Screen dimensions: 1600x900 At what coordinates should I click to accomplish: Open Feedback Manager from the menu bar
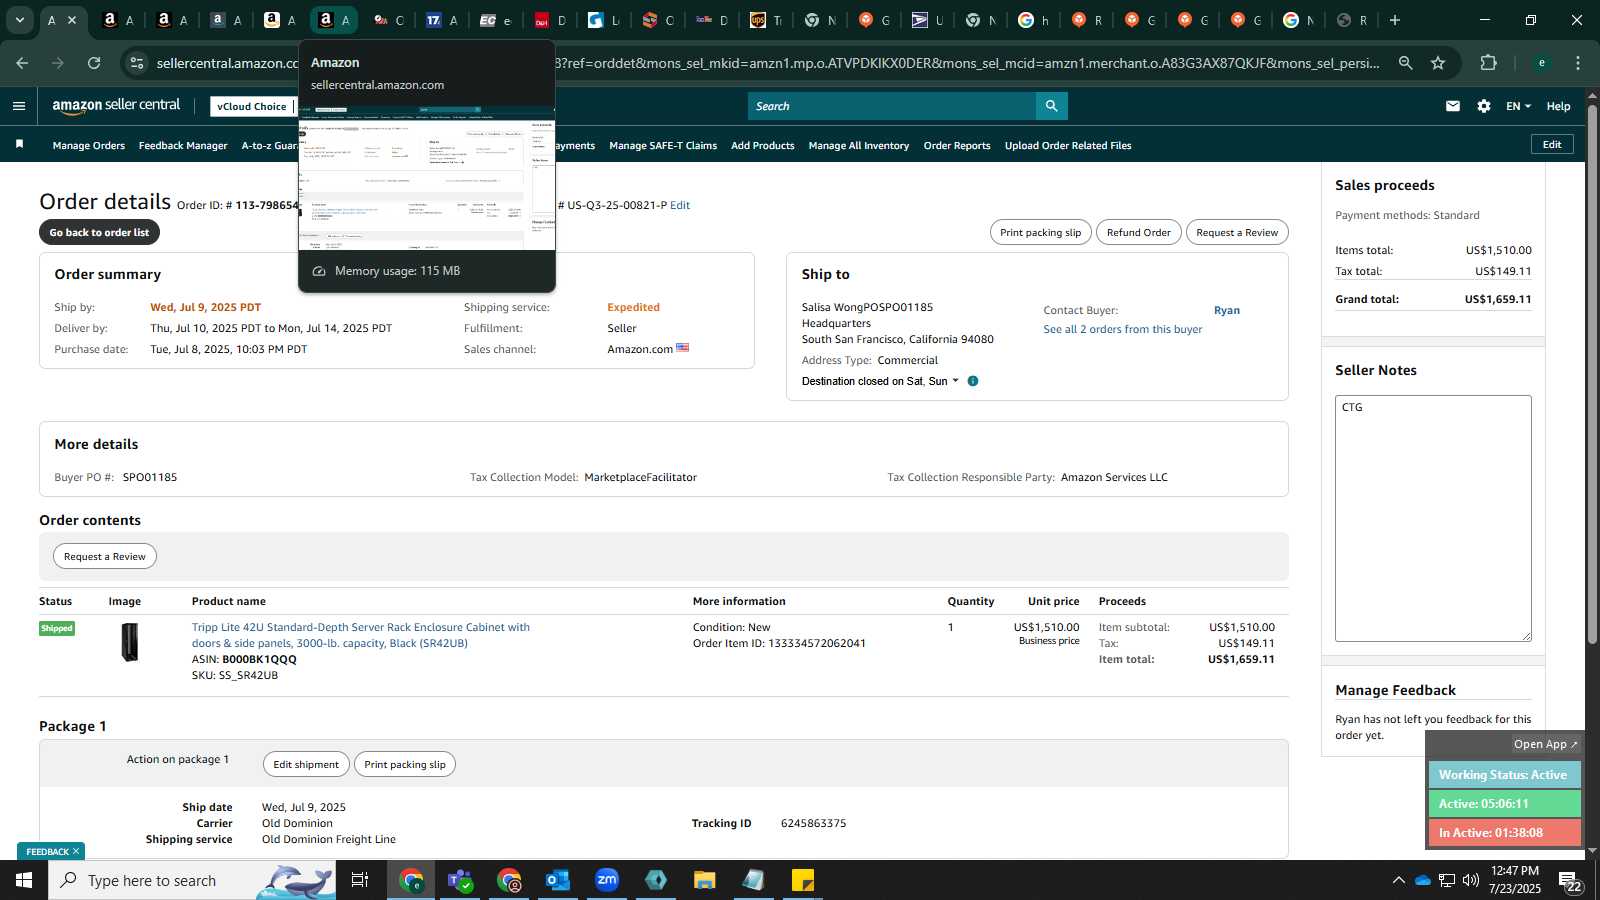click(x=183, y=146)
